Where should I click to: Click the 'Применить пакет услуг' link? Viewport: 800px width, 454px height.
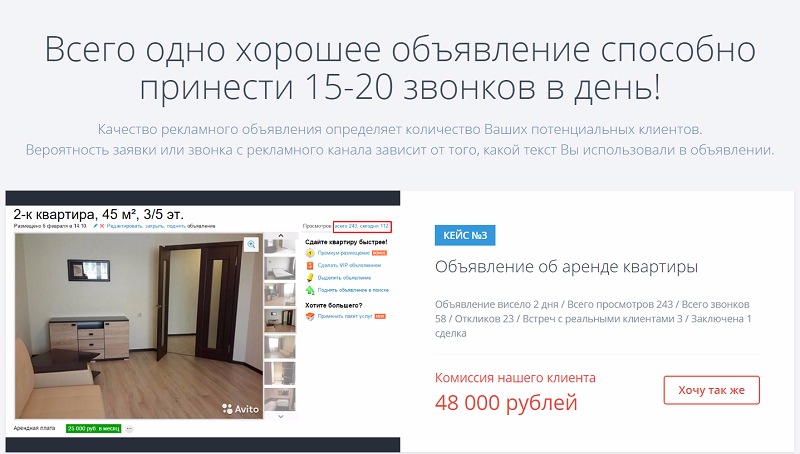(x=345, y=316)
